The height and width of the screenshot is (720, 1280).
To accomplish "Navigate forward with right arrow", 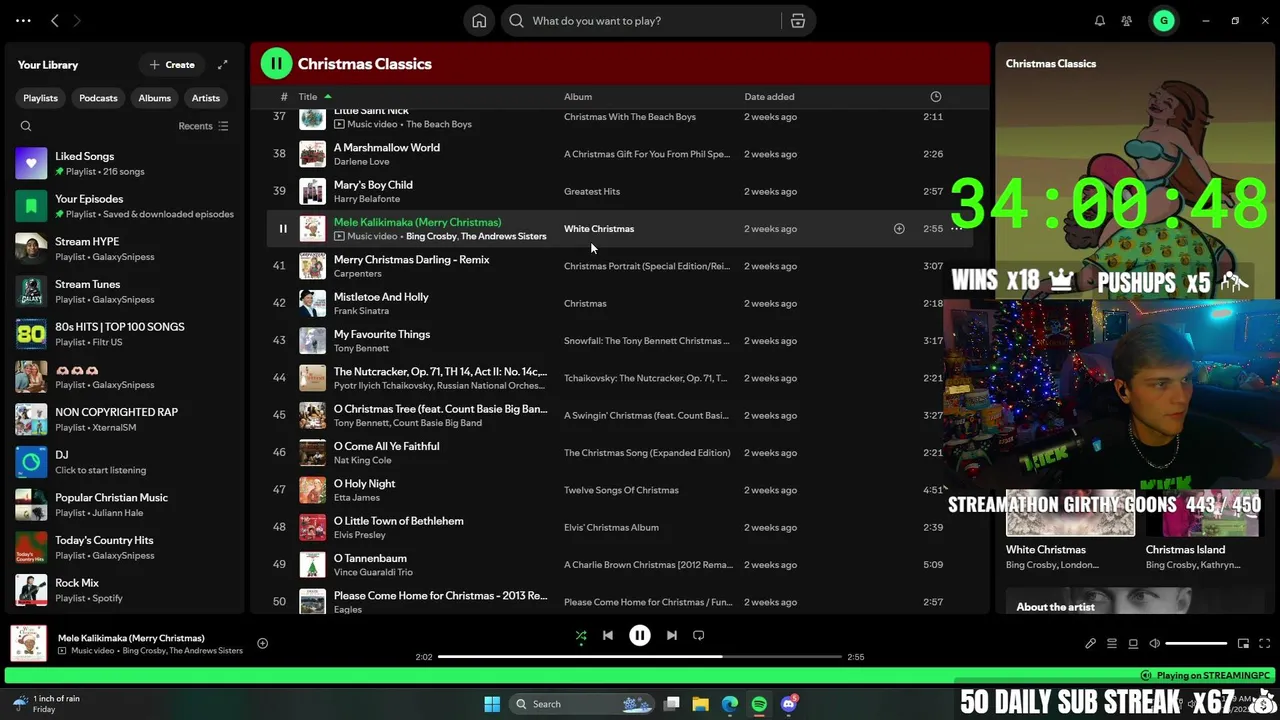I will click(x=77, y=21).
